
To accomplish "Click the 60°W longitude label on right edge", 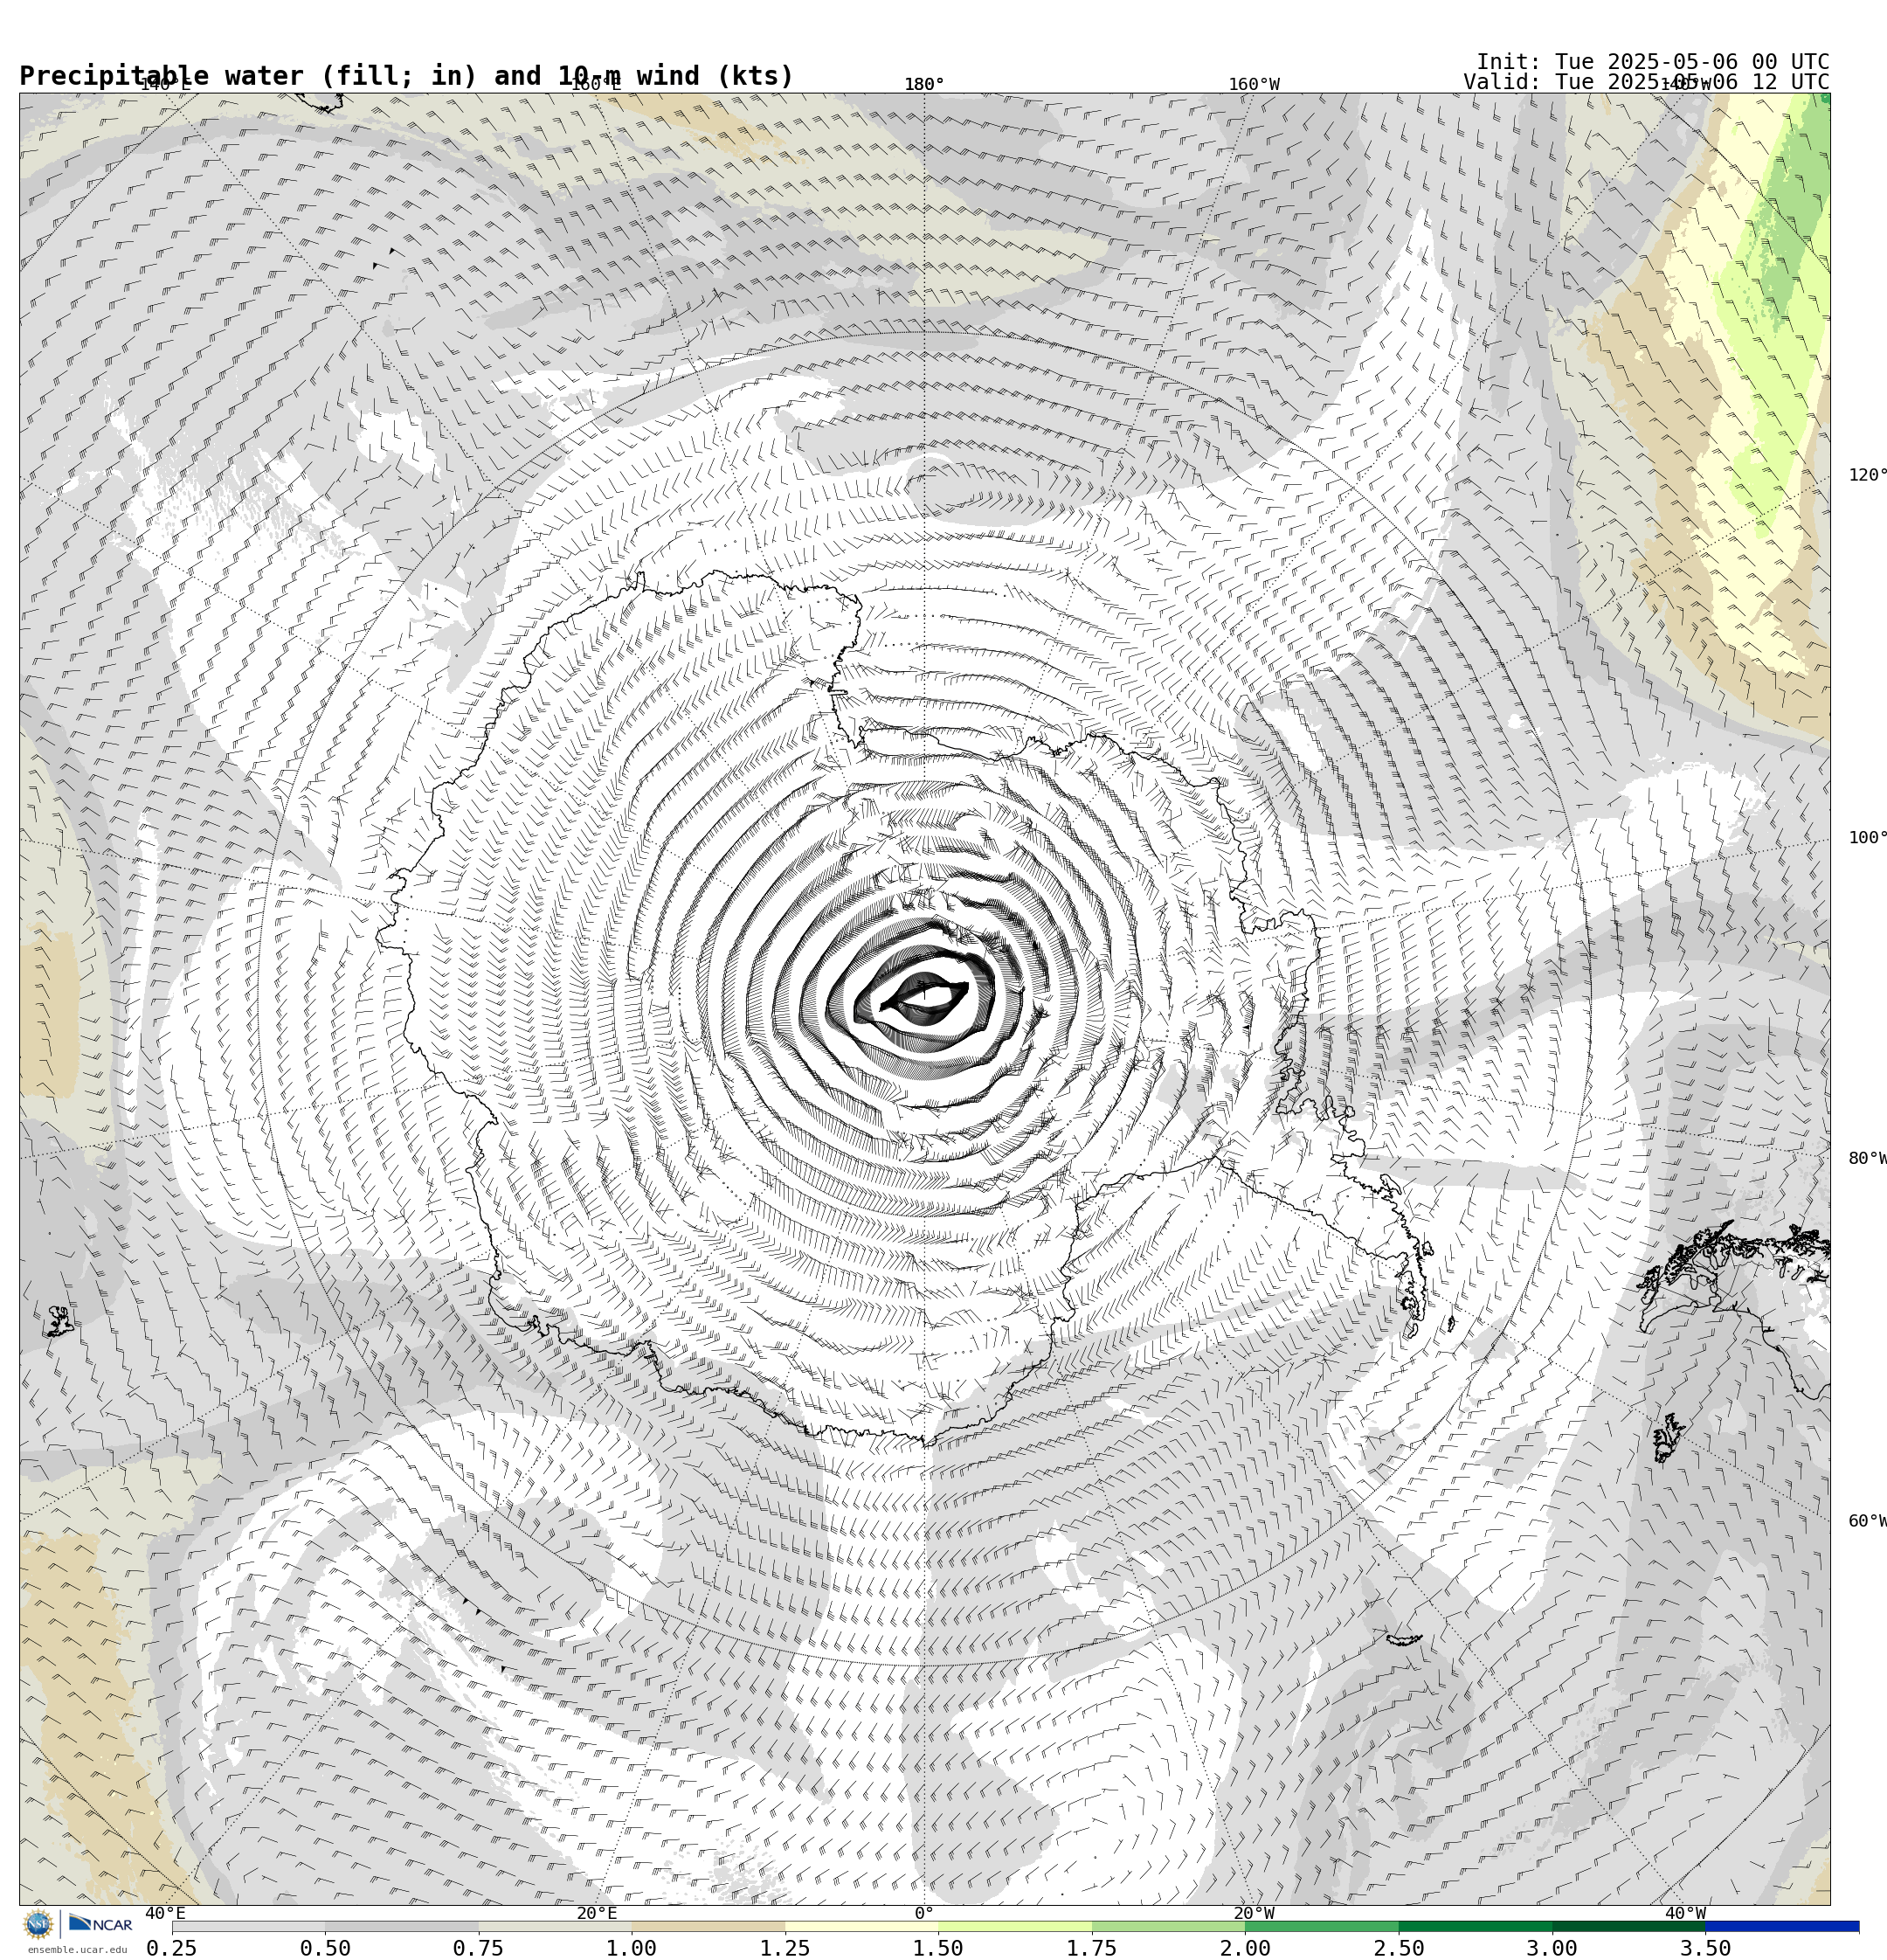I will coord(1867,1521).
